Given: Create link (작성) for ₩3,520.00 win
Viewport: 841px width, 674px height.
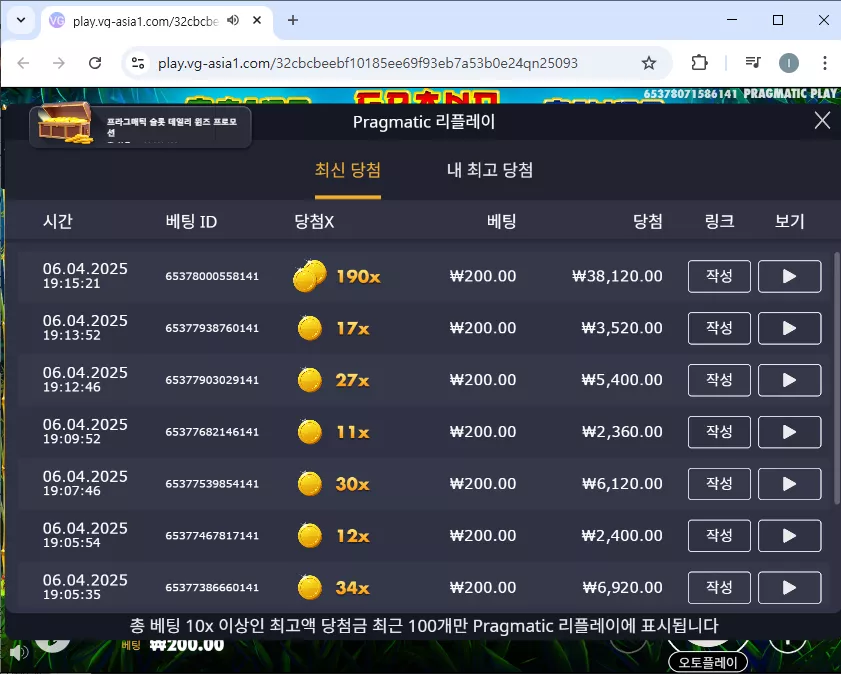Looking at the screenshot, I should coord(719,328).
